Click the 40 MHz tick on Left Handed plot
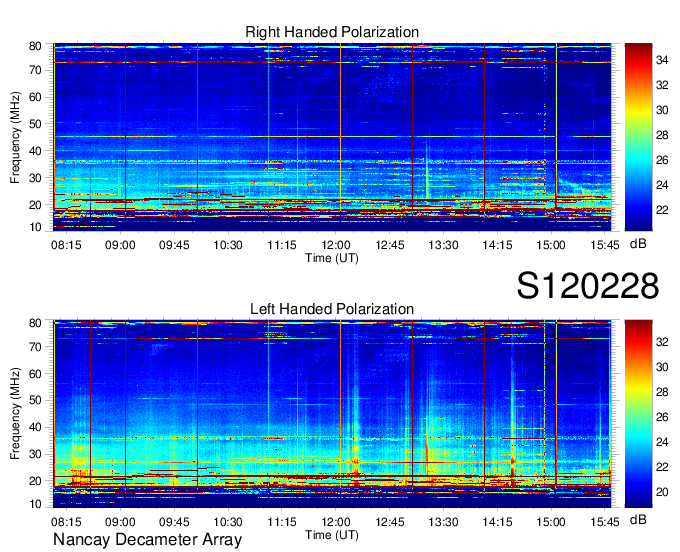 click(35, 427)
